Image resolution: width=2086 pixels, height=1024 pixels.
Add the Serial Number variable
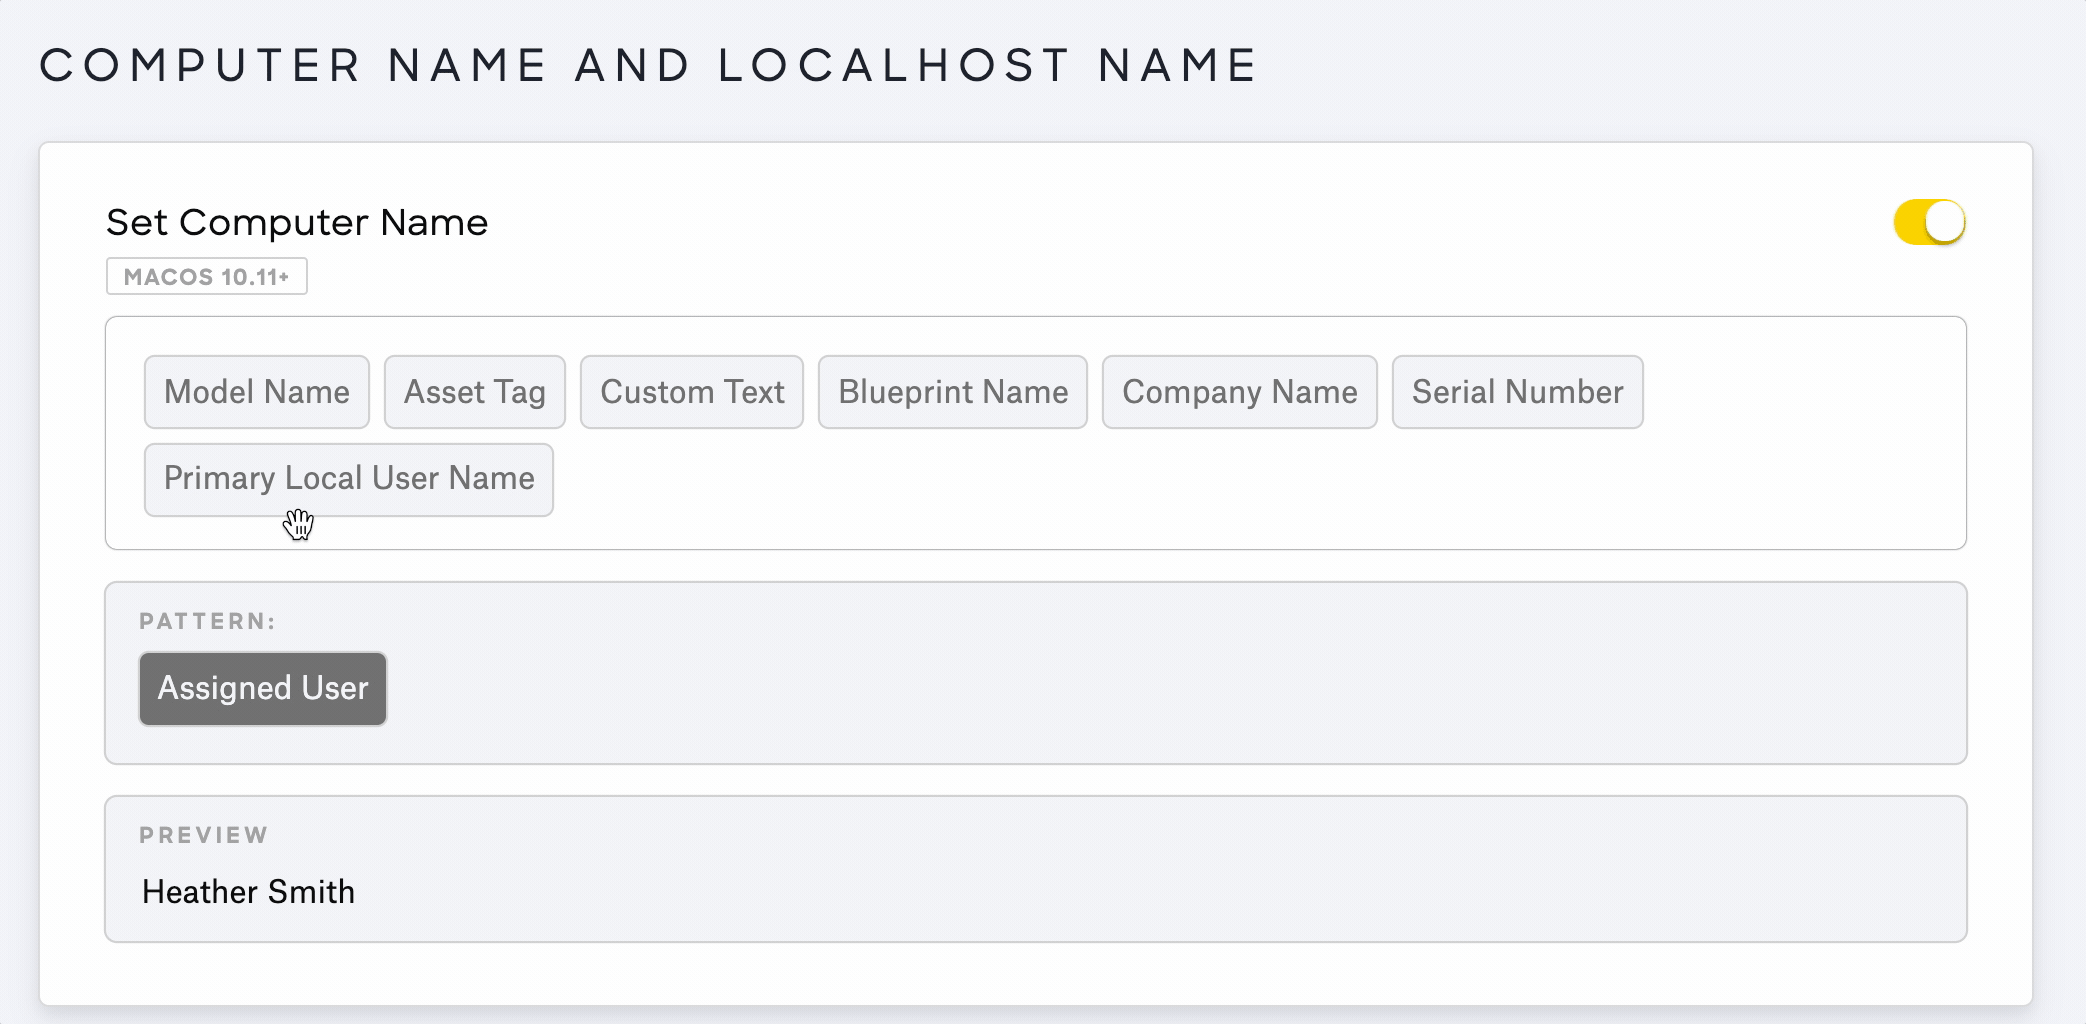click(x=1517, y=392)
